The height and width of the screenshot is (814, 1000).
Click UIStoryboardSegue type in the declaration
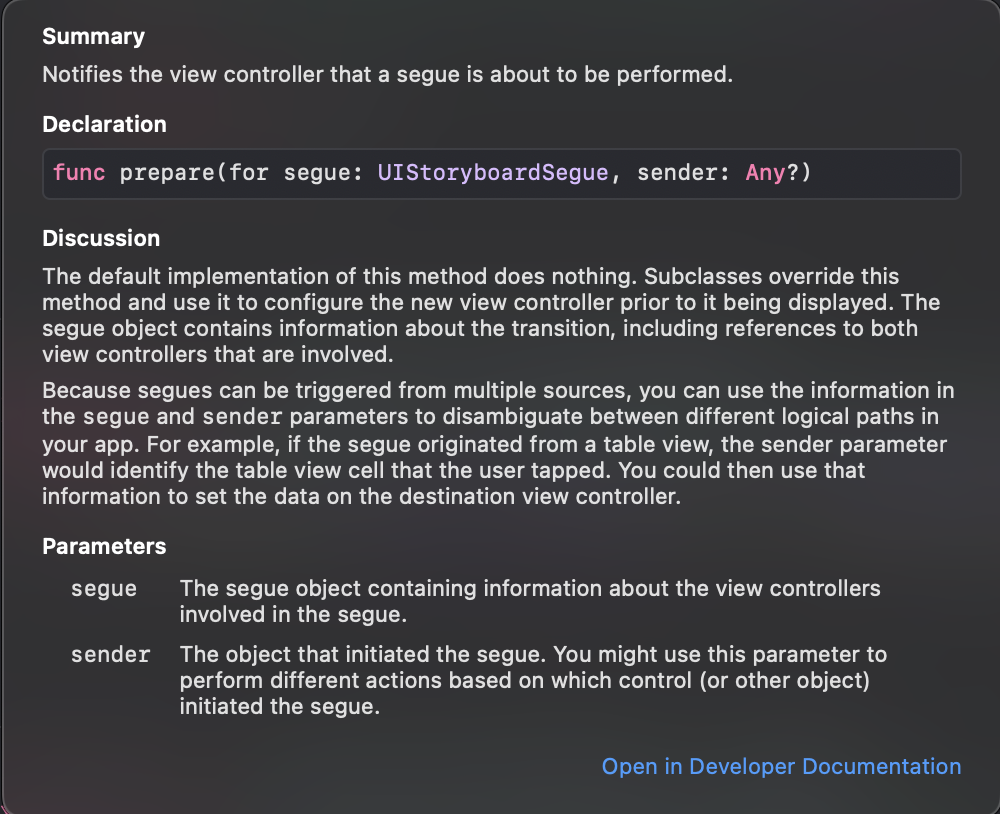[493, 173]
